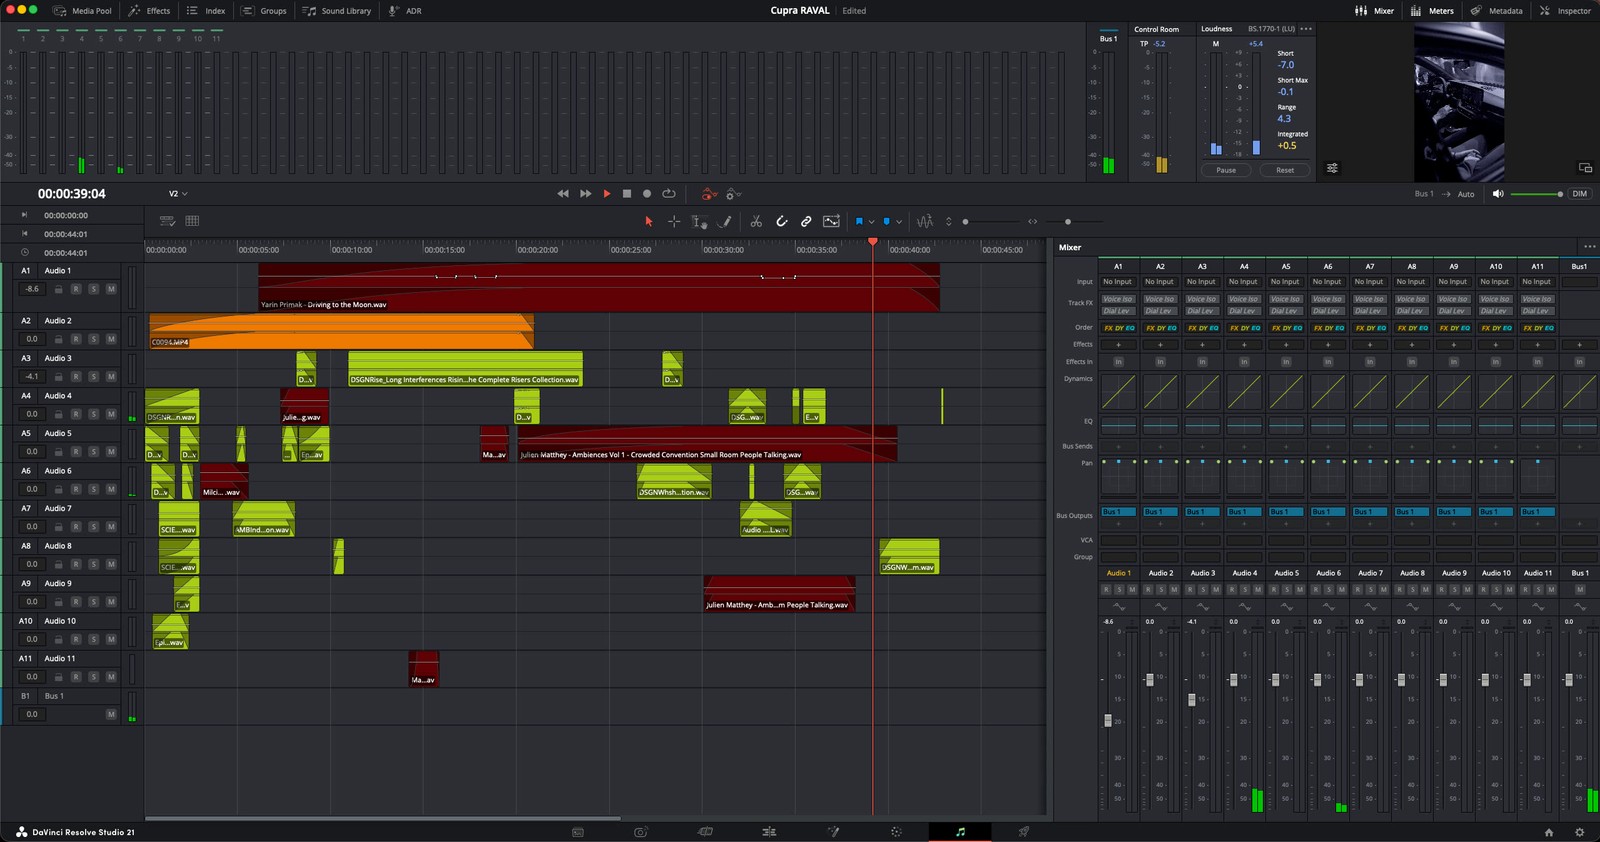Viewport: 1600px width, 842px height.
Task: Stop playback with the square stop button
Action: (627, 194)
